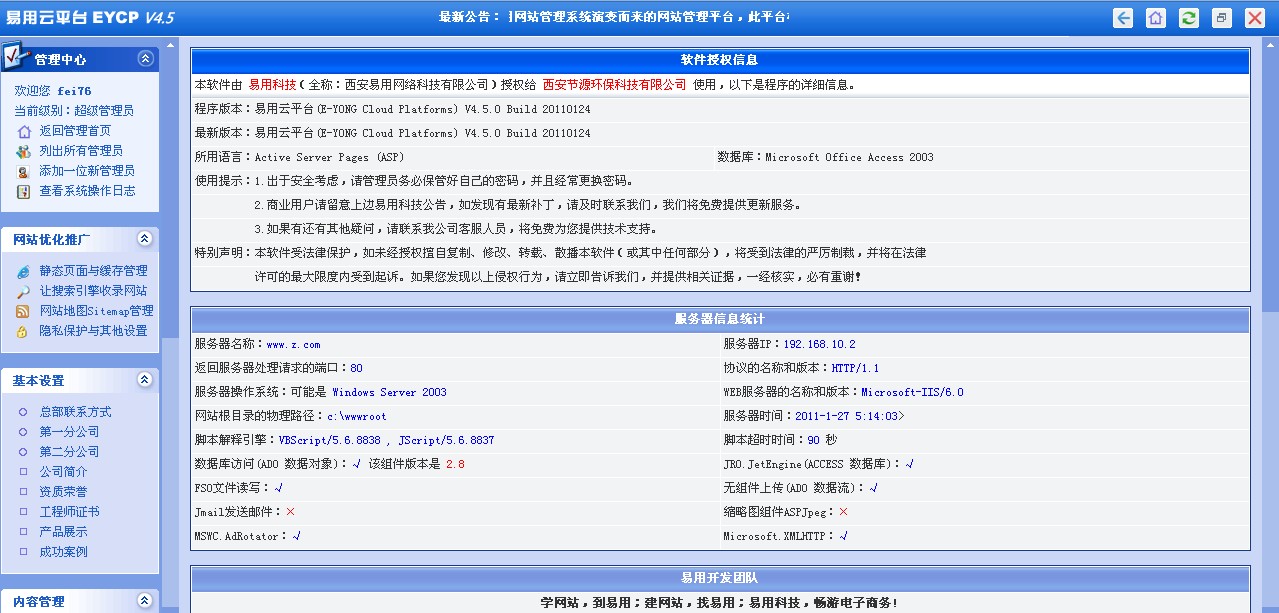
Task: Open 第一分公司 settings
Action: 69,432
